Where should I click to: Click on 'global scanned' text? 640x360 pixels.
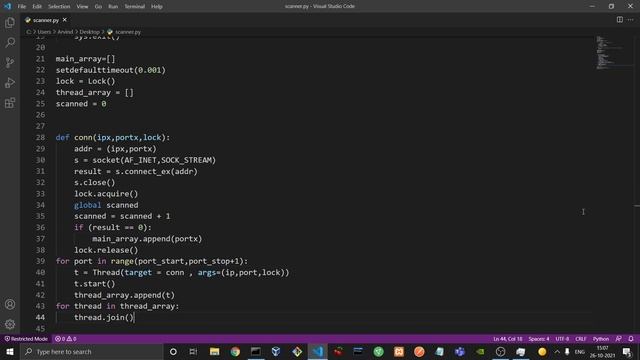point(106,205)
